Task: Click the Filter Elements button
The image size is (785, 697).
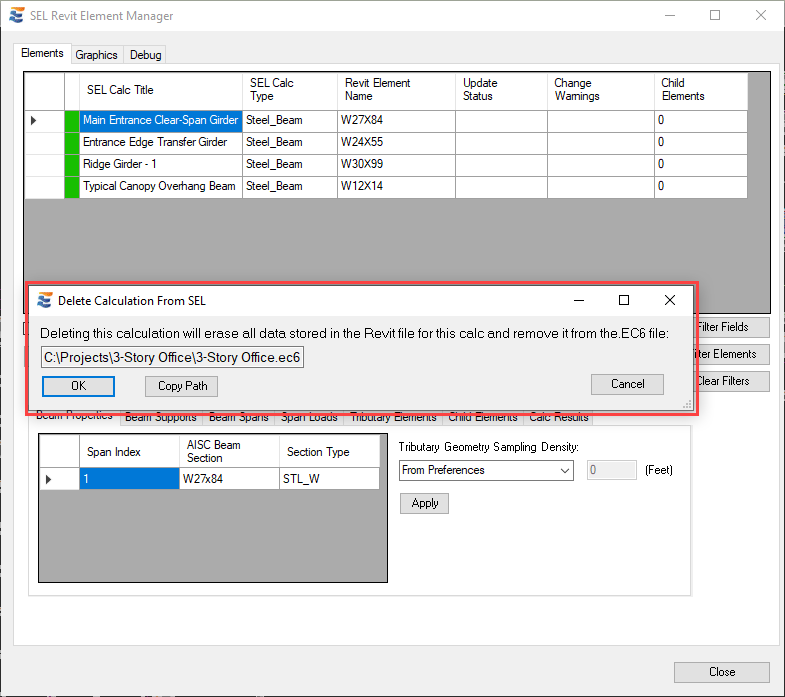Action: coord(732,355)
